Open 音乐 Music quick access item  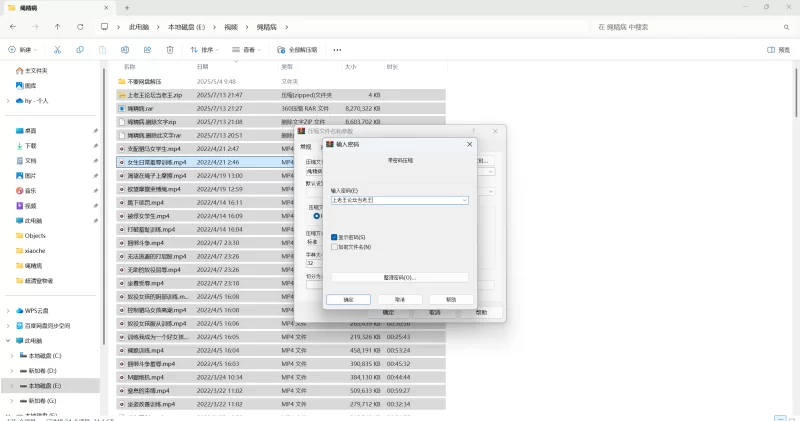tap(27, 191)
